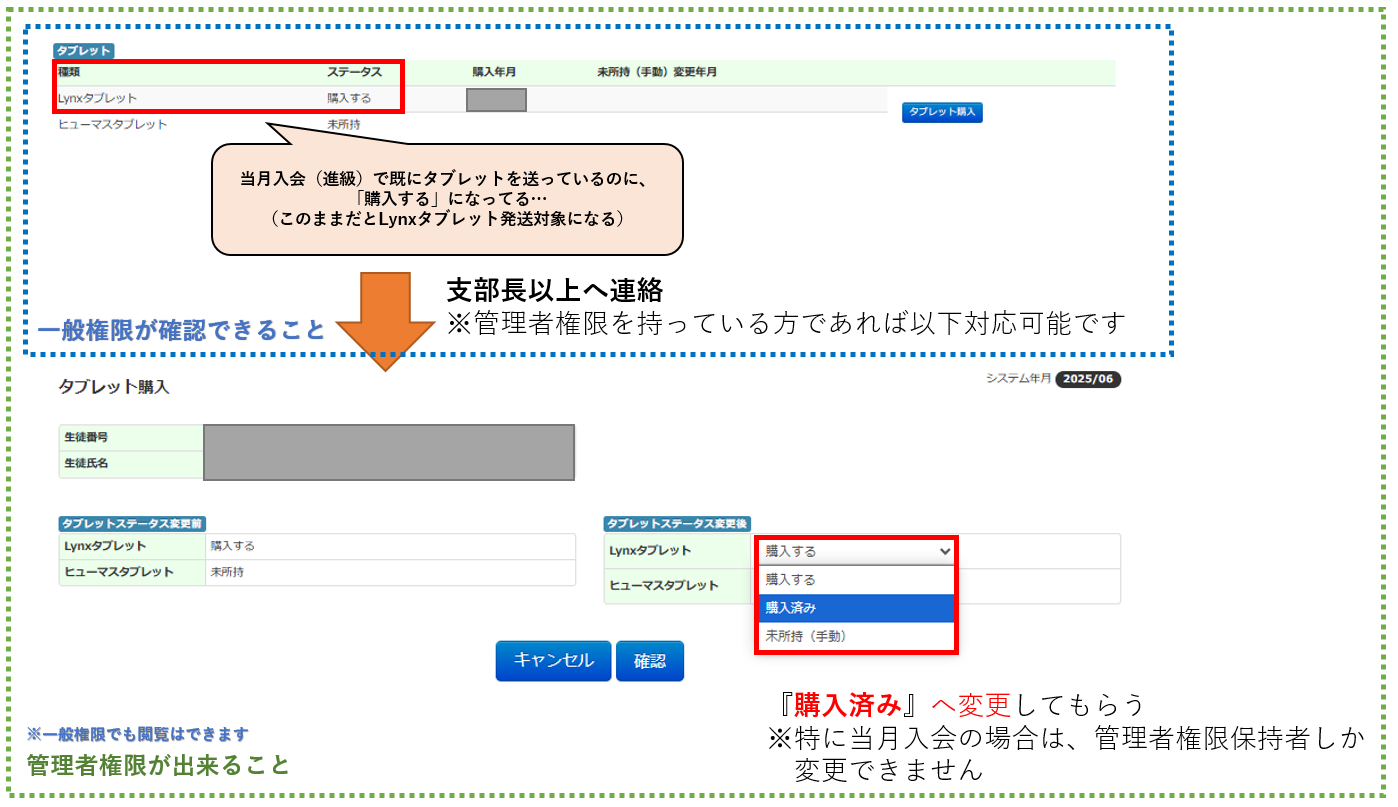Click the タブレット購入 button
This screenshot has width=1398, height=807.
(x=942, y=112)
